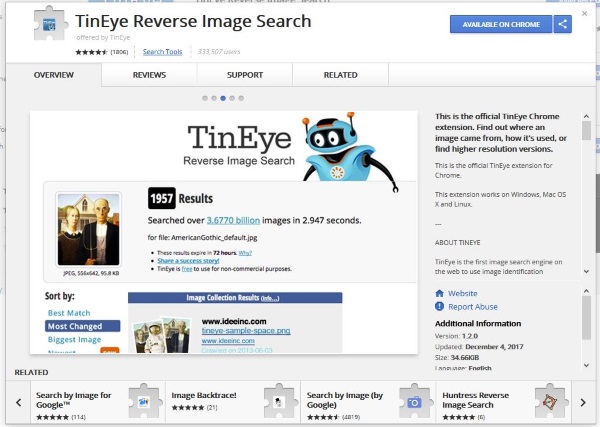This screenshot has width=600, height=427.
Task: Click 'Size: 34.66KiB' text
Action: point(457,357)
